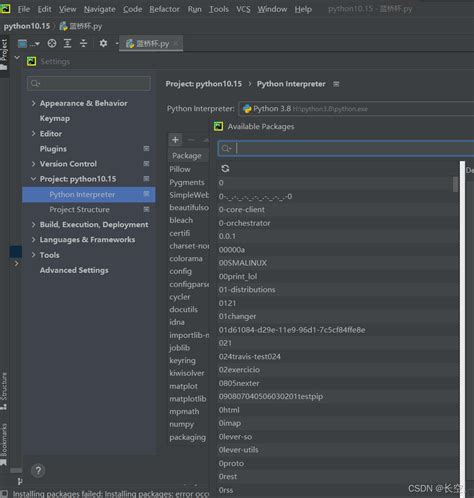Collapse the Project: python10.15 section
Screen dimensions: 474x498
click(33, 179)
